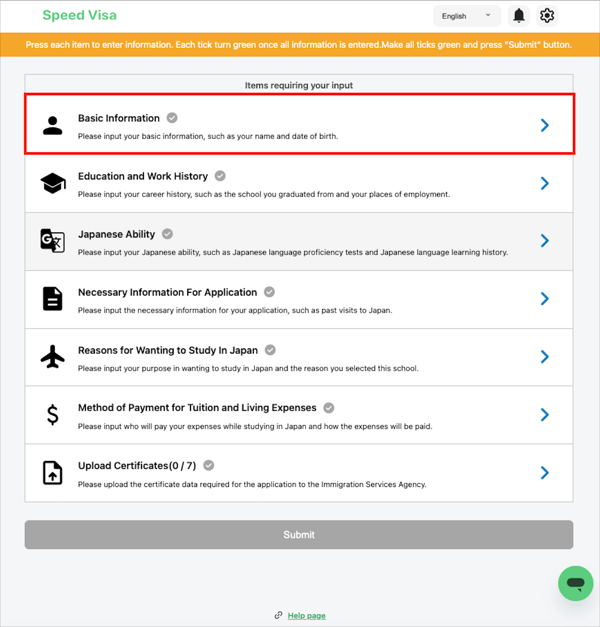Click the dollar sign Payment icon
600x627 pixels.
click(x=52, y=415)
